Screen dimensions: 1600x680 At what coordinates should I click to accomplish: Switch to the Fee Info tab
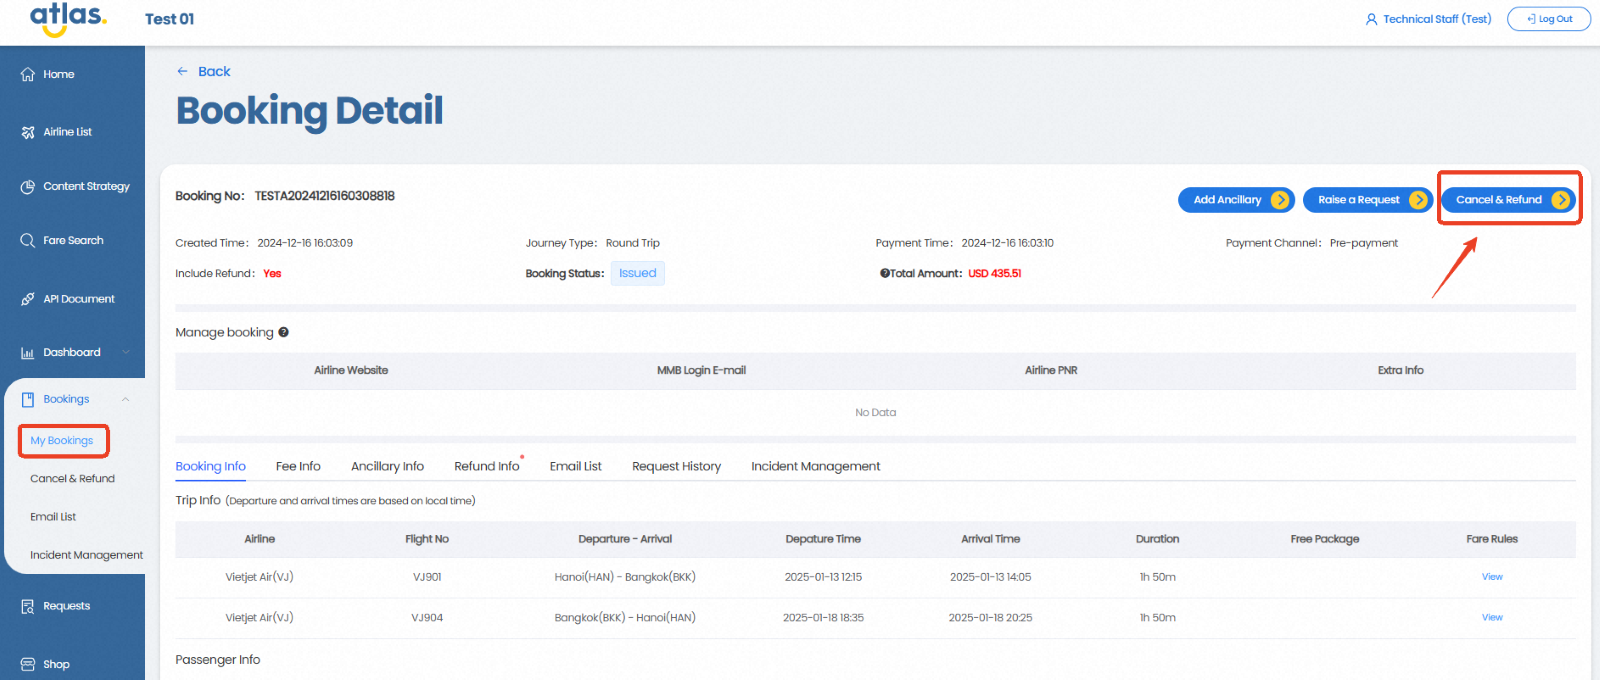[x=298, y=466]
